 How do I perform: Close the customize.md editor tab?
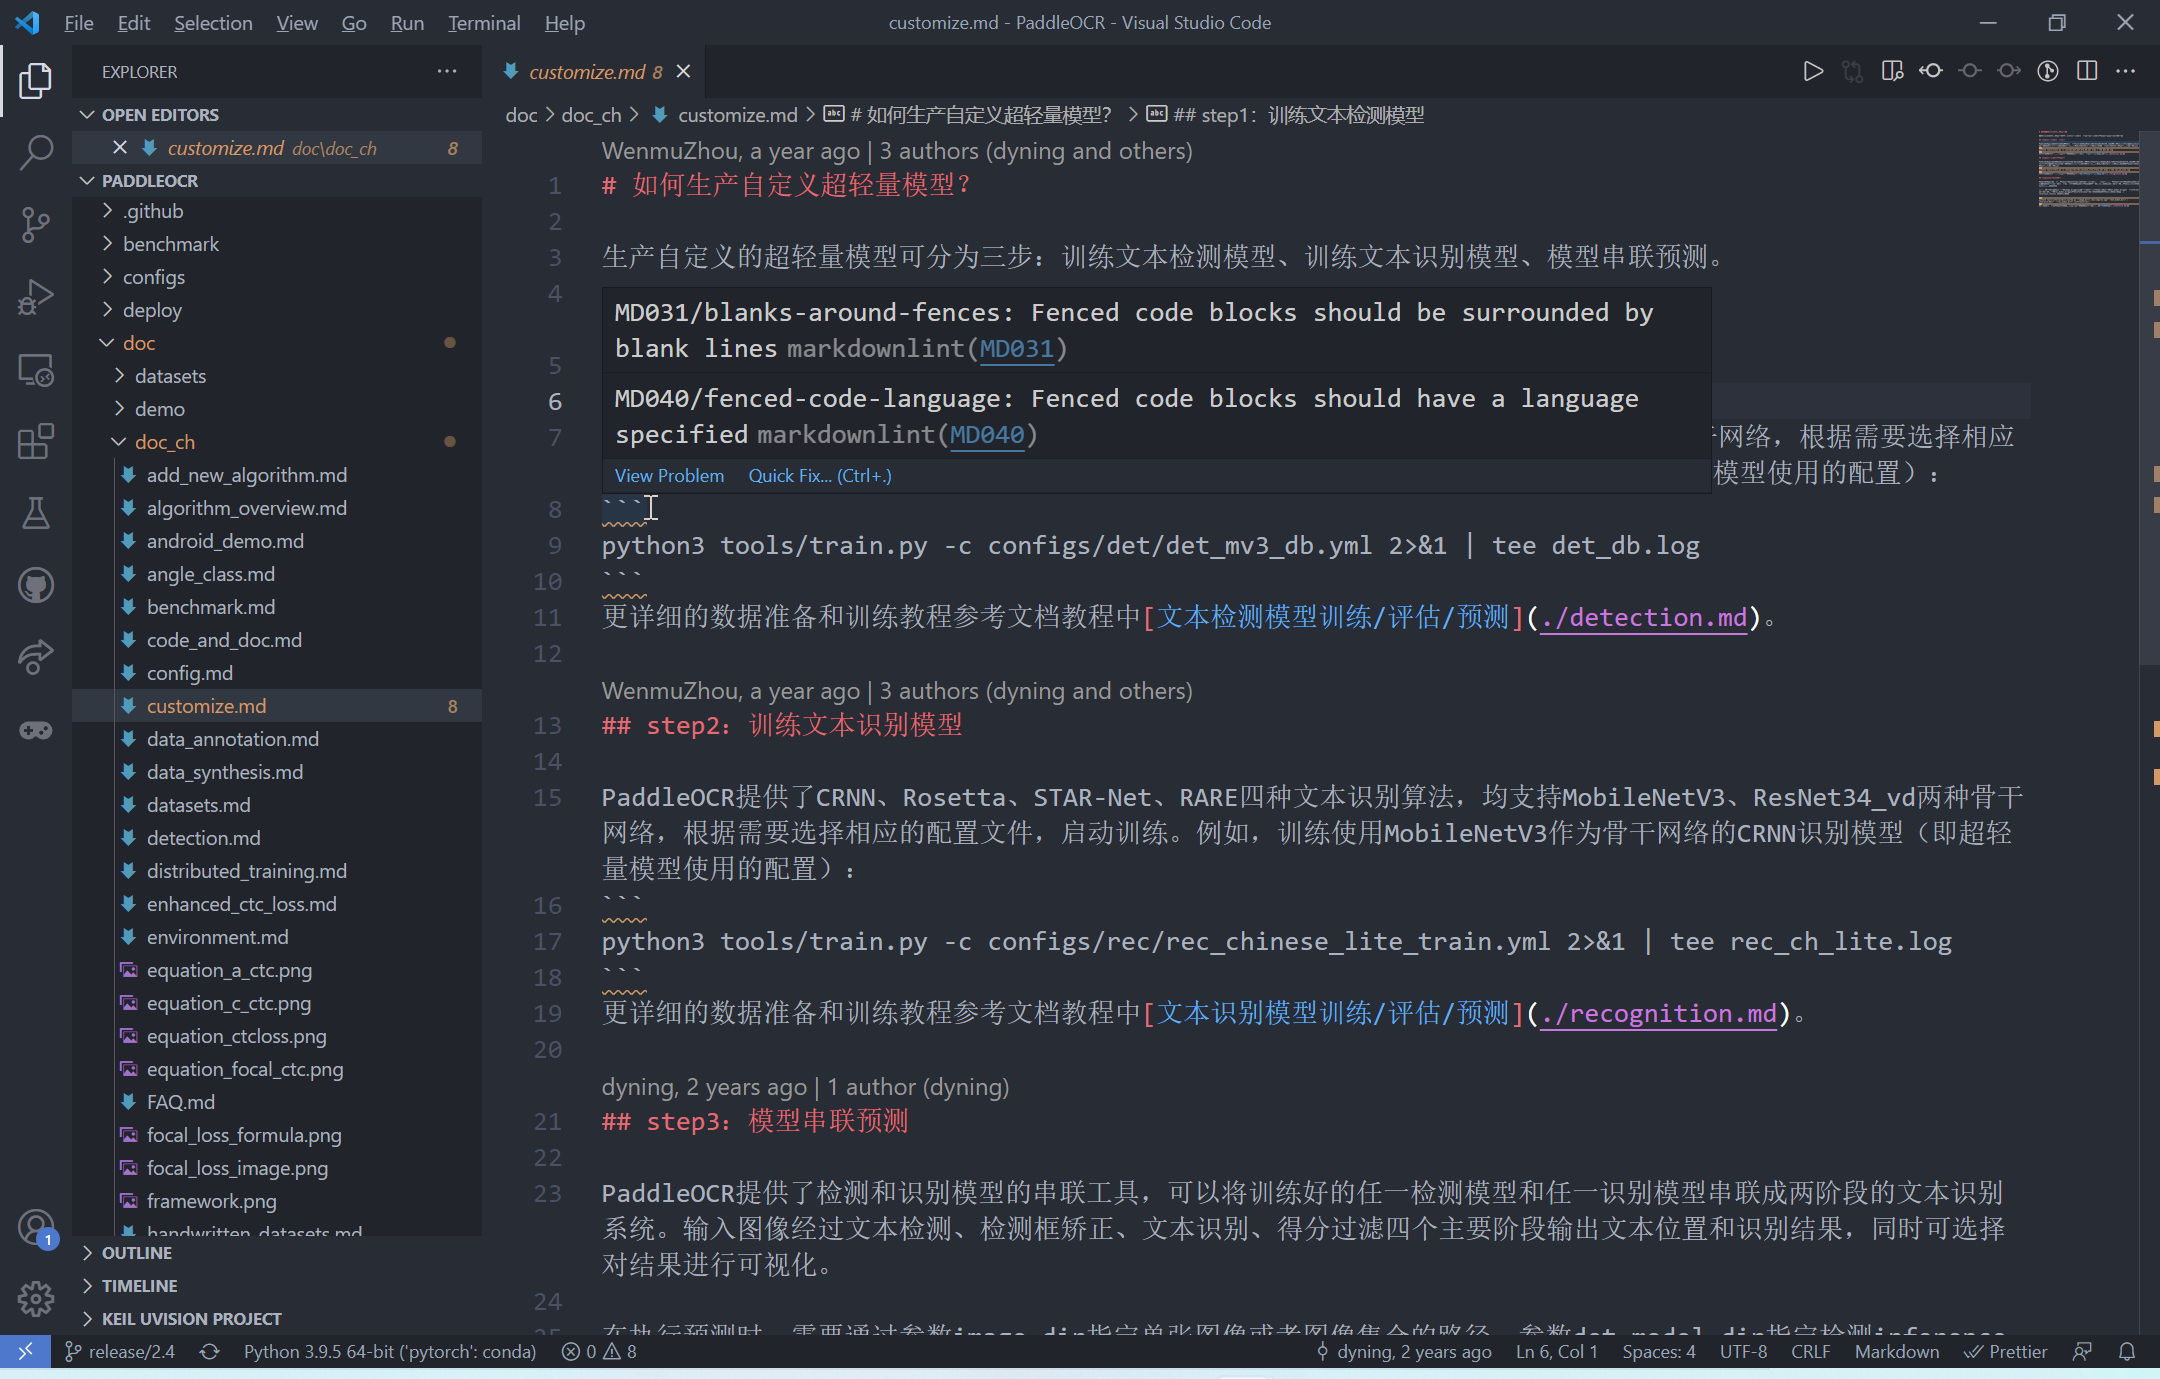tap(684, 71)
